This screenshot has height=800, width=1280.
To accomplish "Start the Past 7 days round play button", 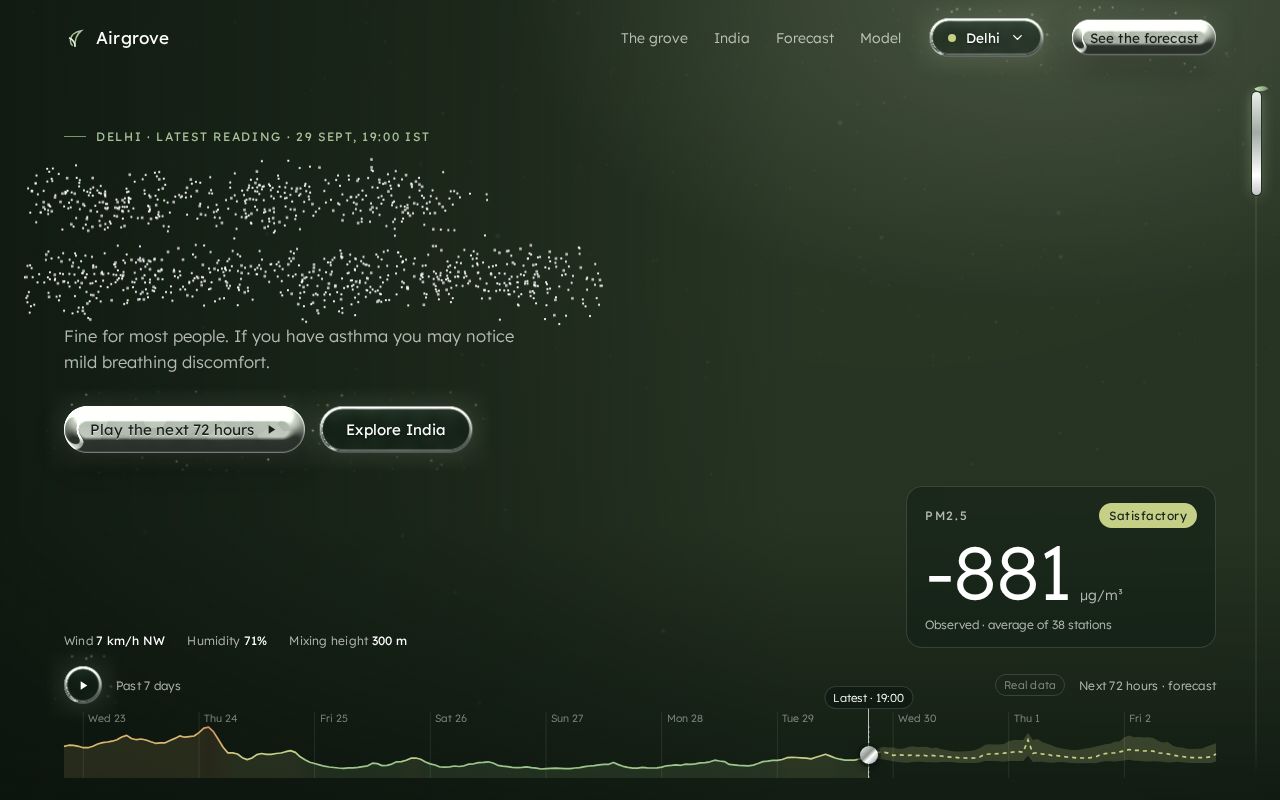I will [83, 685].
